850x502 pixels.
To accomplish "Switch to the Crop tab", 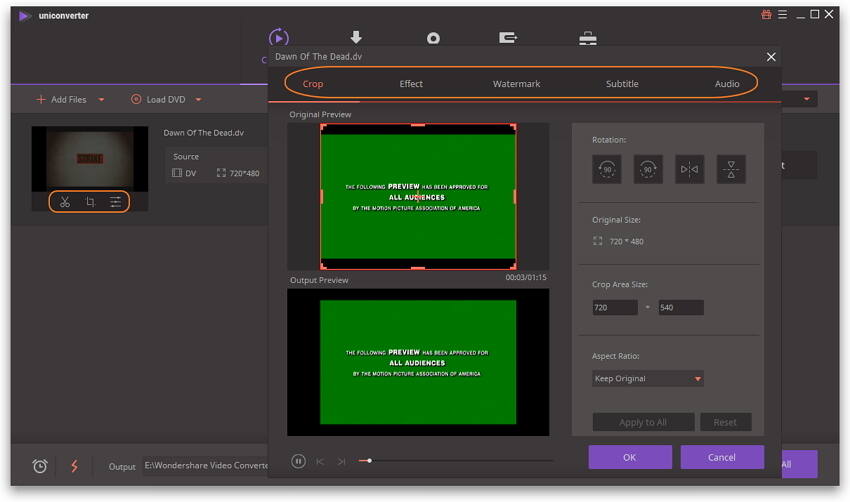I will click(313, 84).
